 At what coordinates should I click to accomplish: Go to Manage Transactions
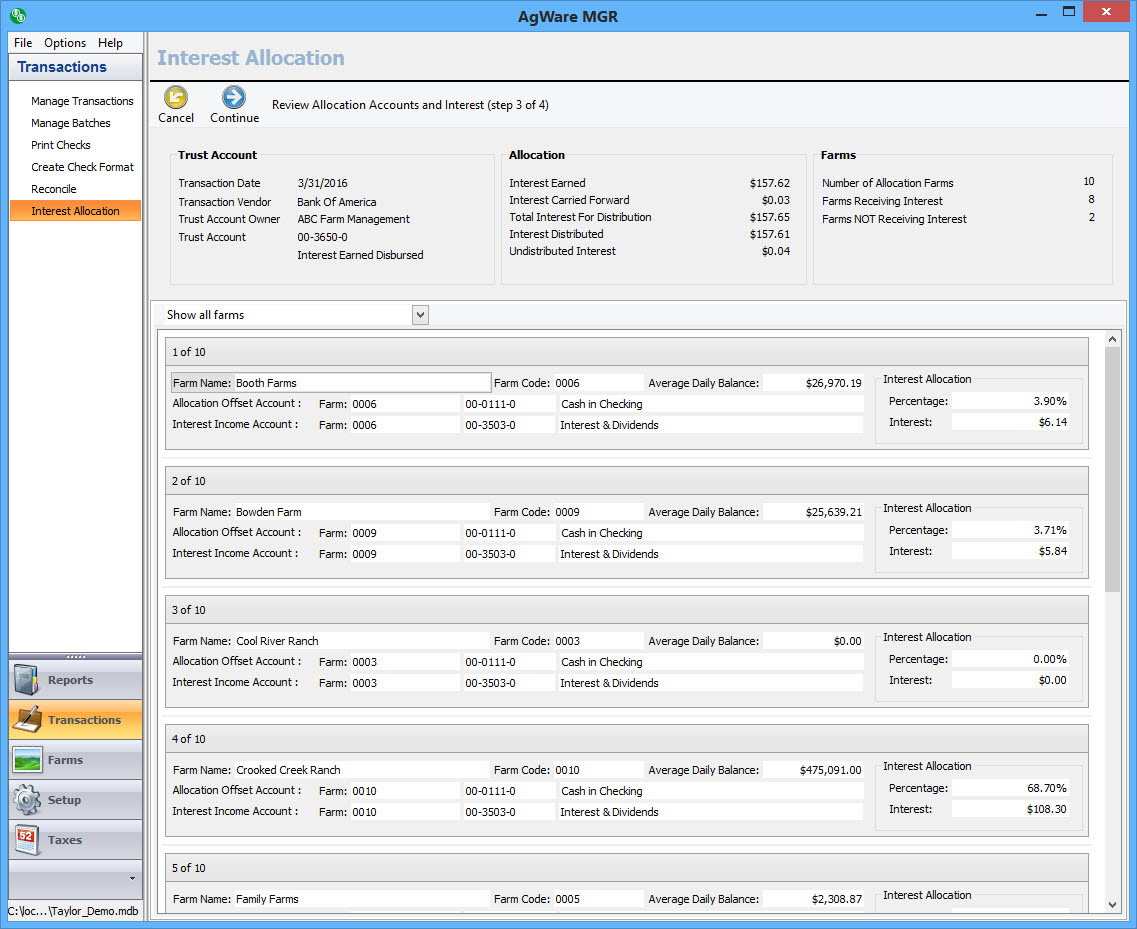(x=82, y=101)
